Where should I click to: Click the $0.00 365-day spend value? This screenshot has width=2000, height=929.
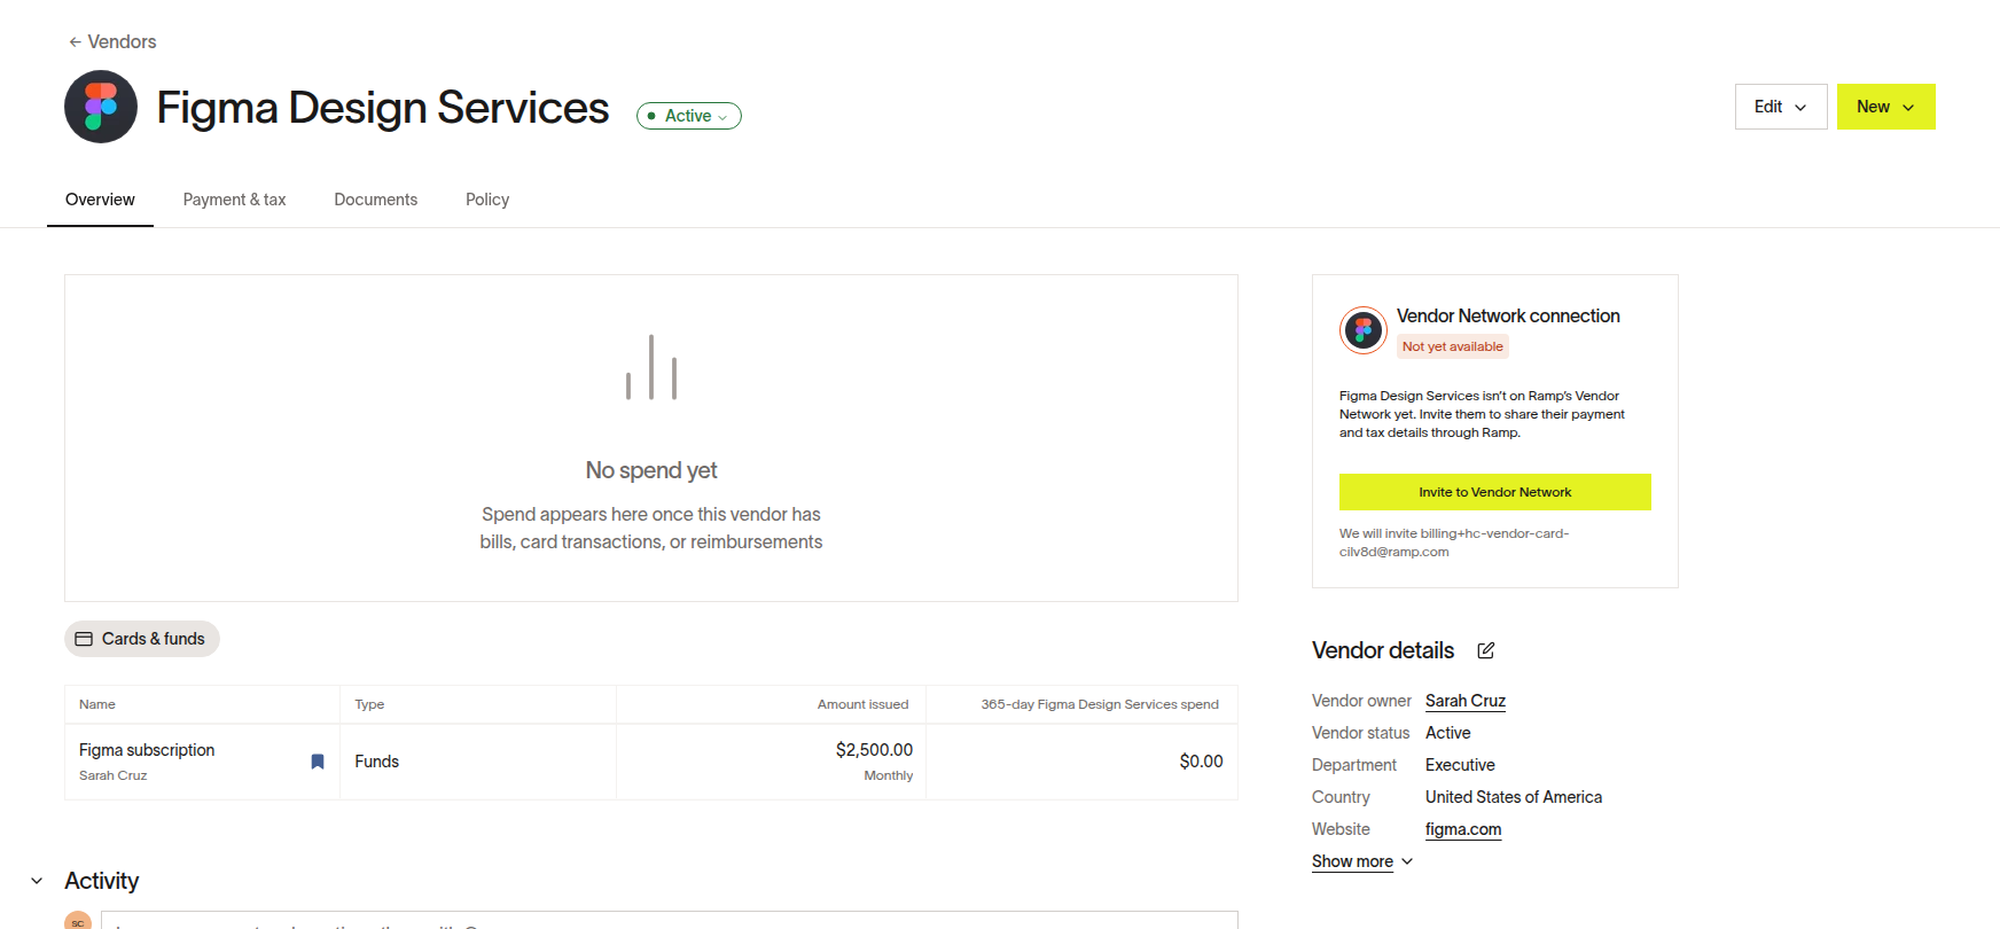pos(1201,762)
